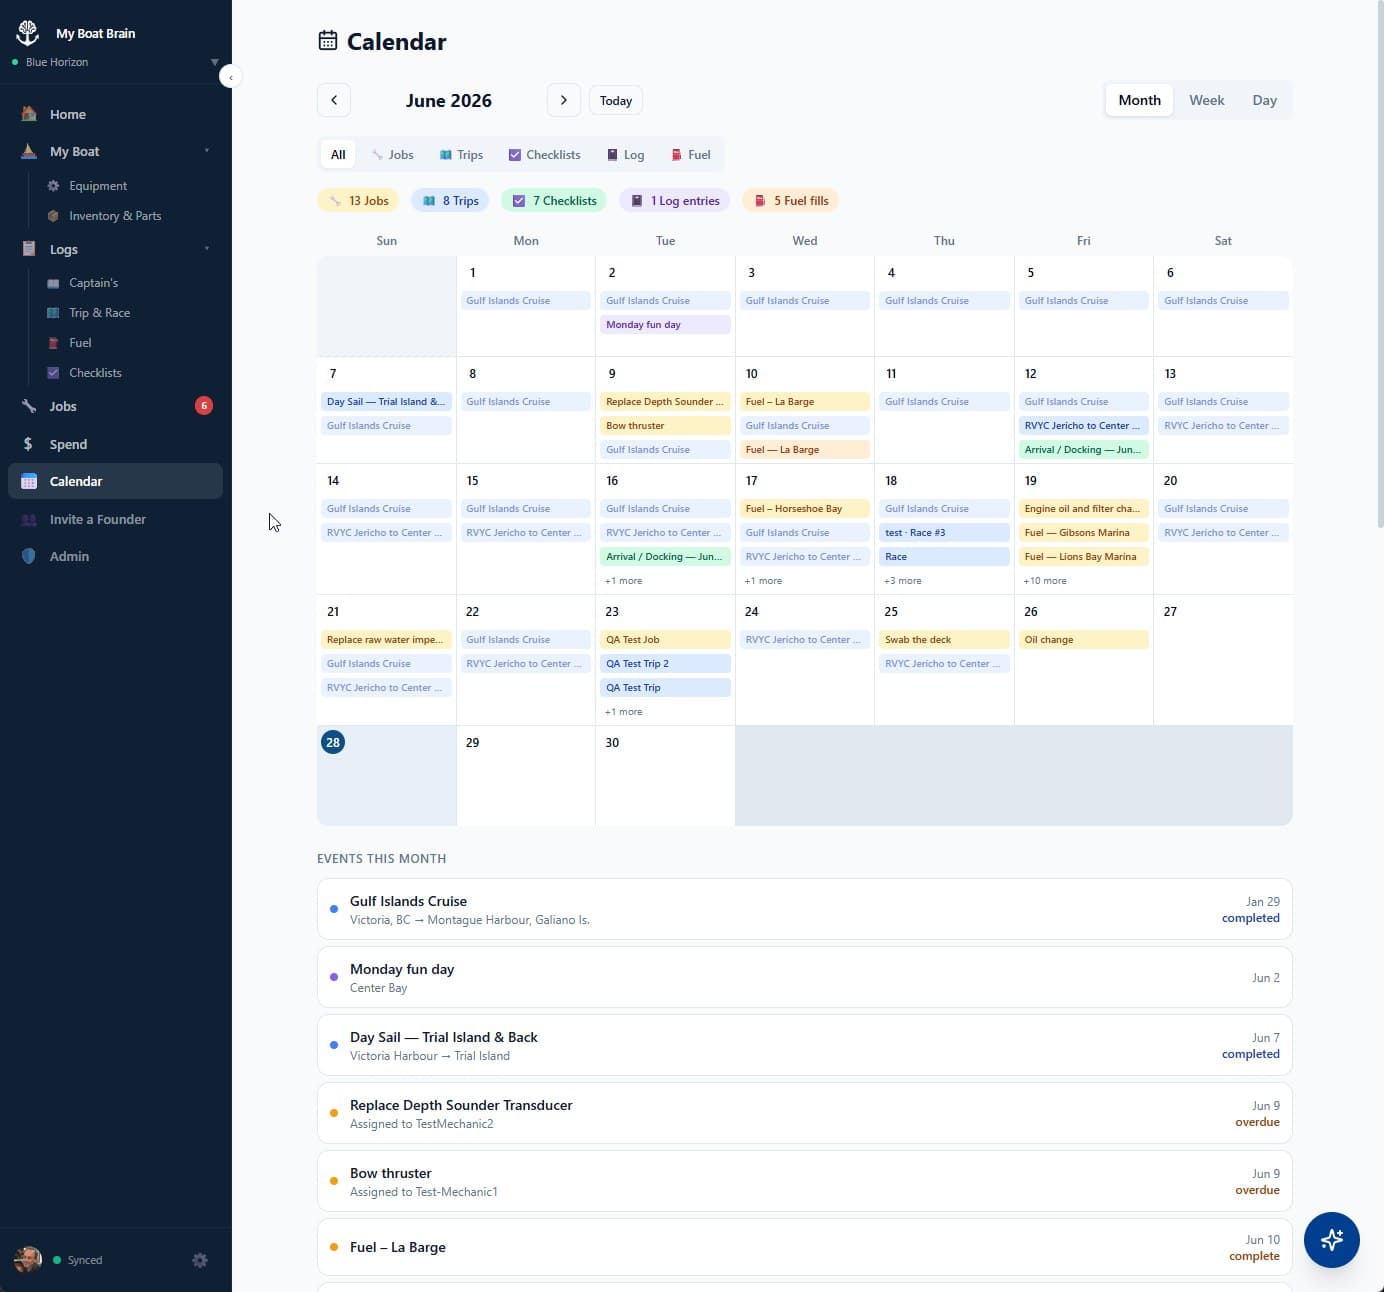Click the My Boat sailboat icon
This screenshot has height=1292, width=1384.
click(29, 151)
